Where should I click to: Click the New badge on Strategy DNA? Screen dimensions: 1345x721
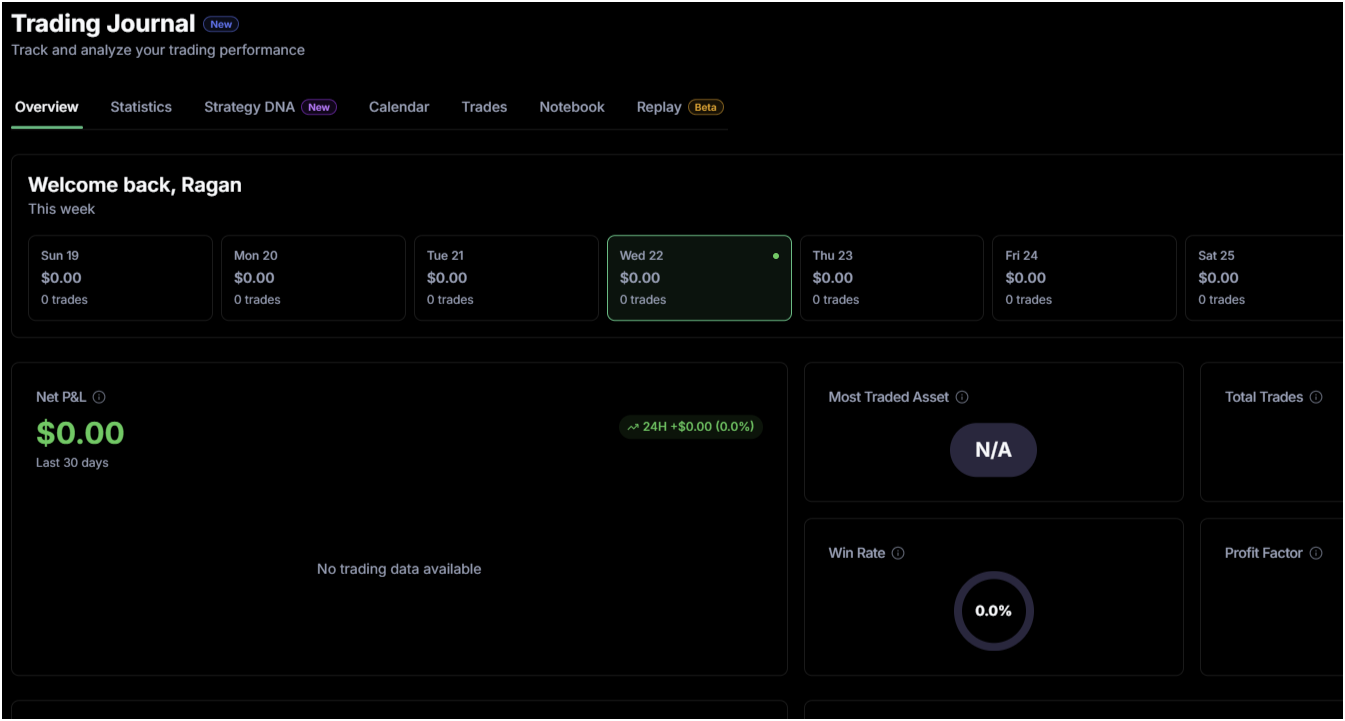319,107
